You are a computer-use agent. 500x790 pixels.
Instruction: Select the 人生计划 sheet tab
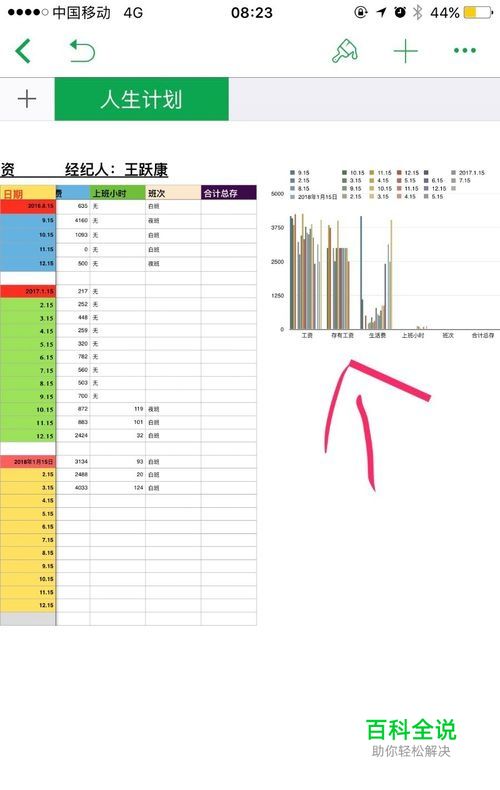(141, 99)
